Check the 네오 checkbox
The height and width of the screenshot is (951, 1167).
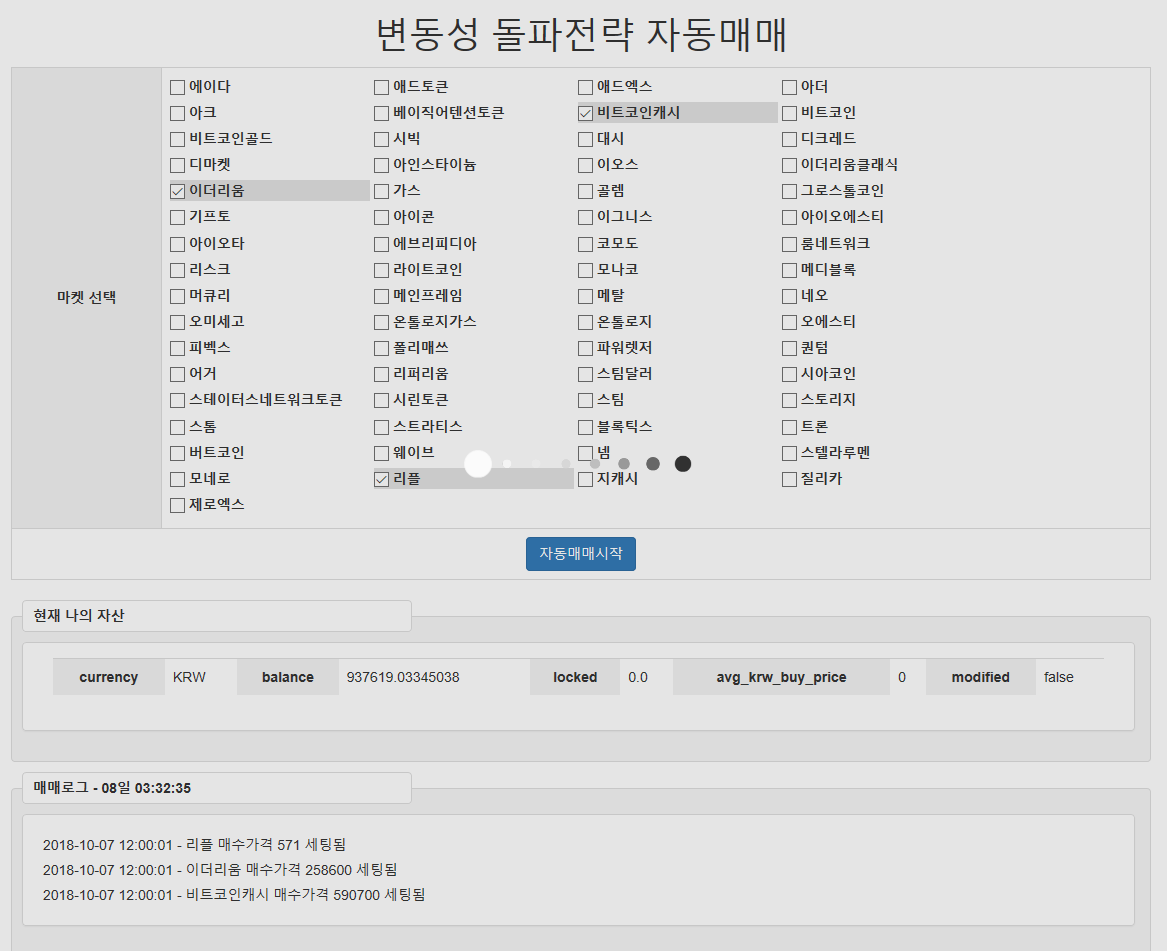789,296
